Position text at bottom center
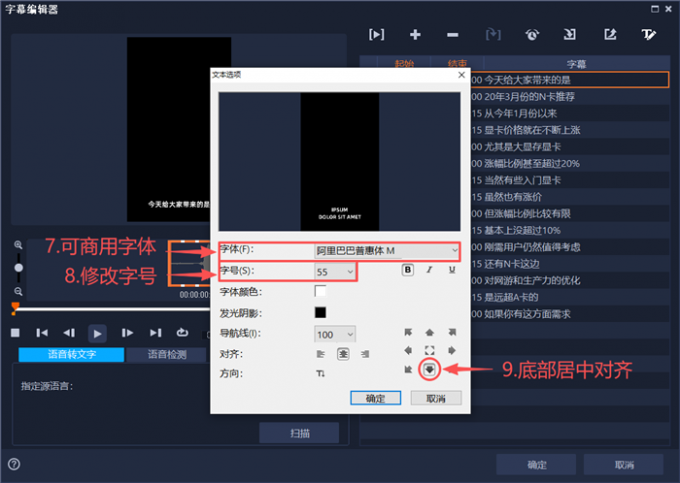Viewport: 680px width, 483px height. click(x=429, y=369)
